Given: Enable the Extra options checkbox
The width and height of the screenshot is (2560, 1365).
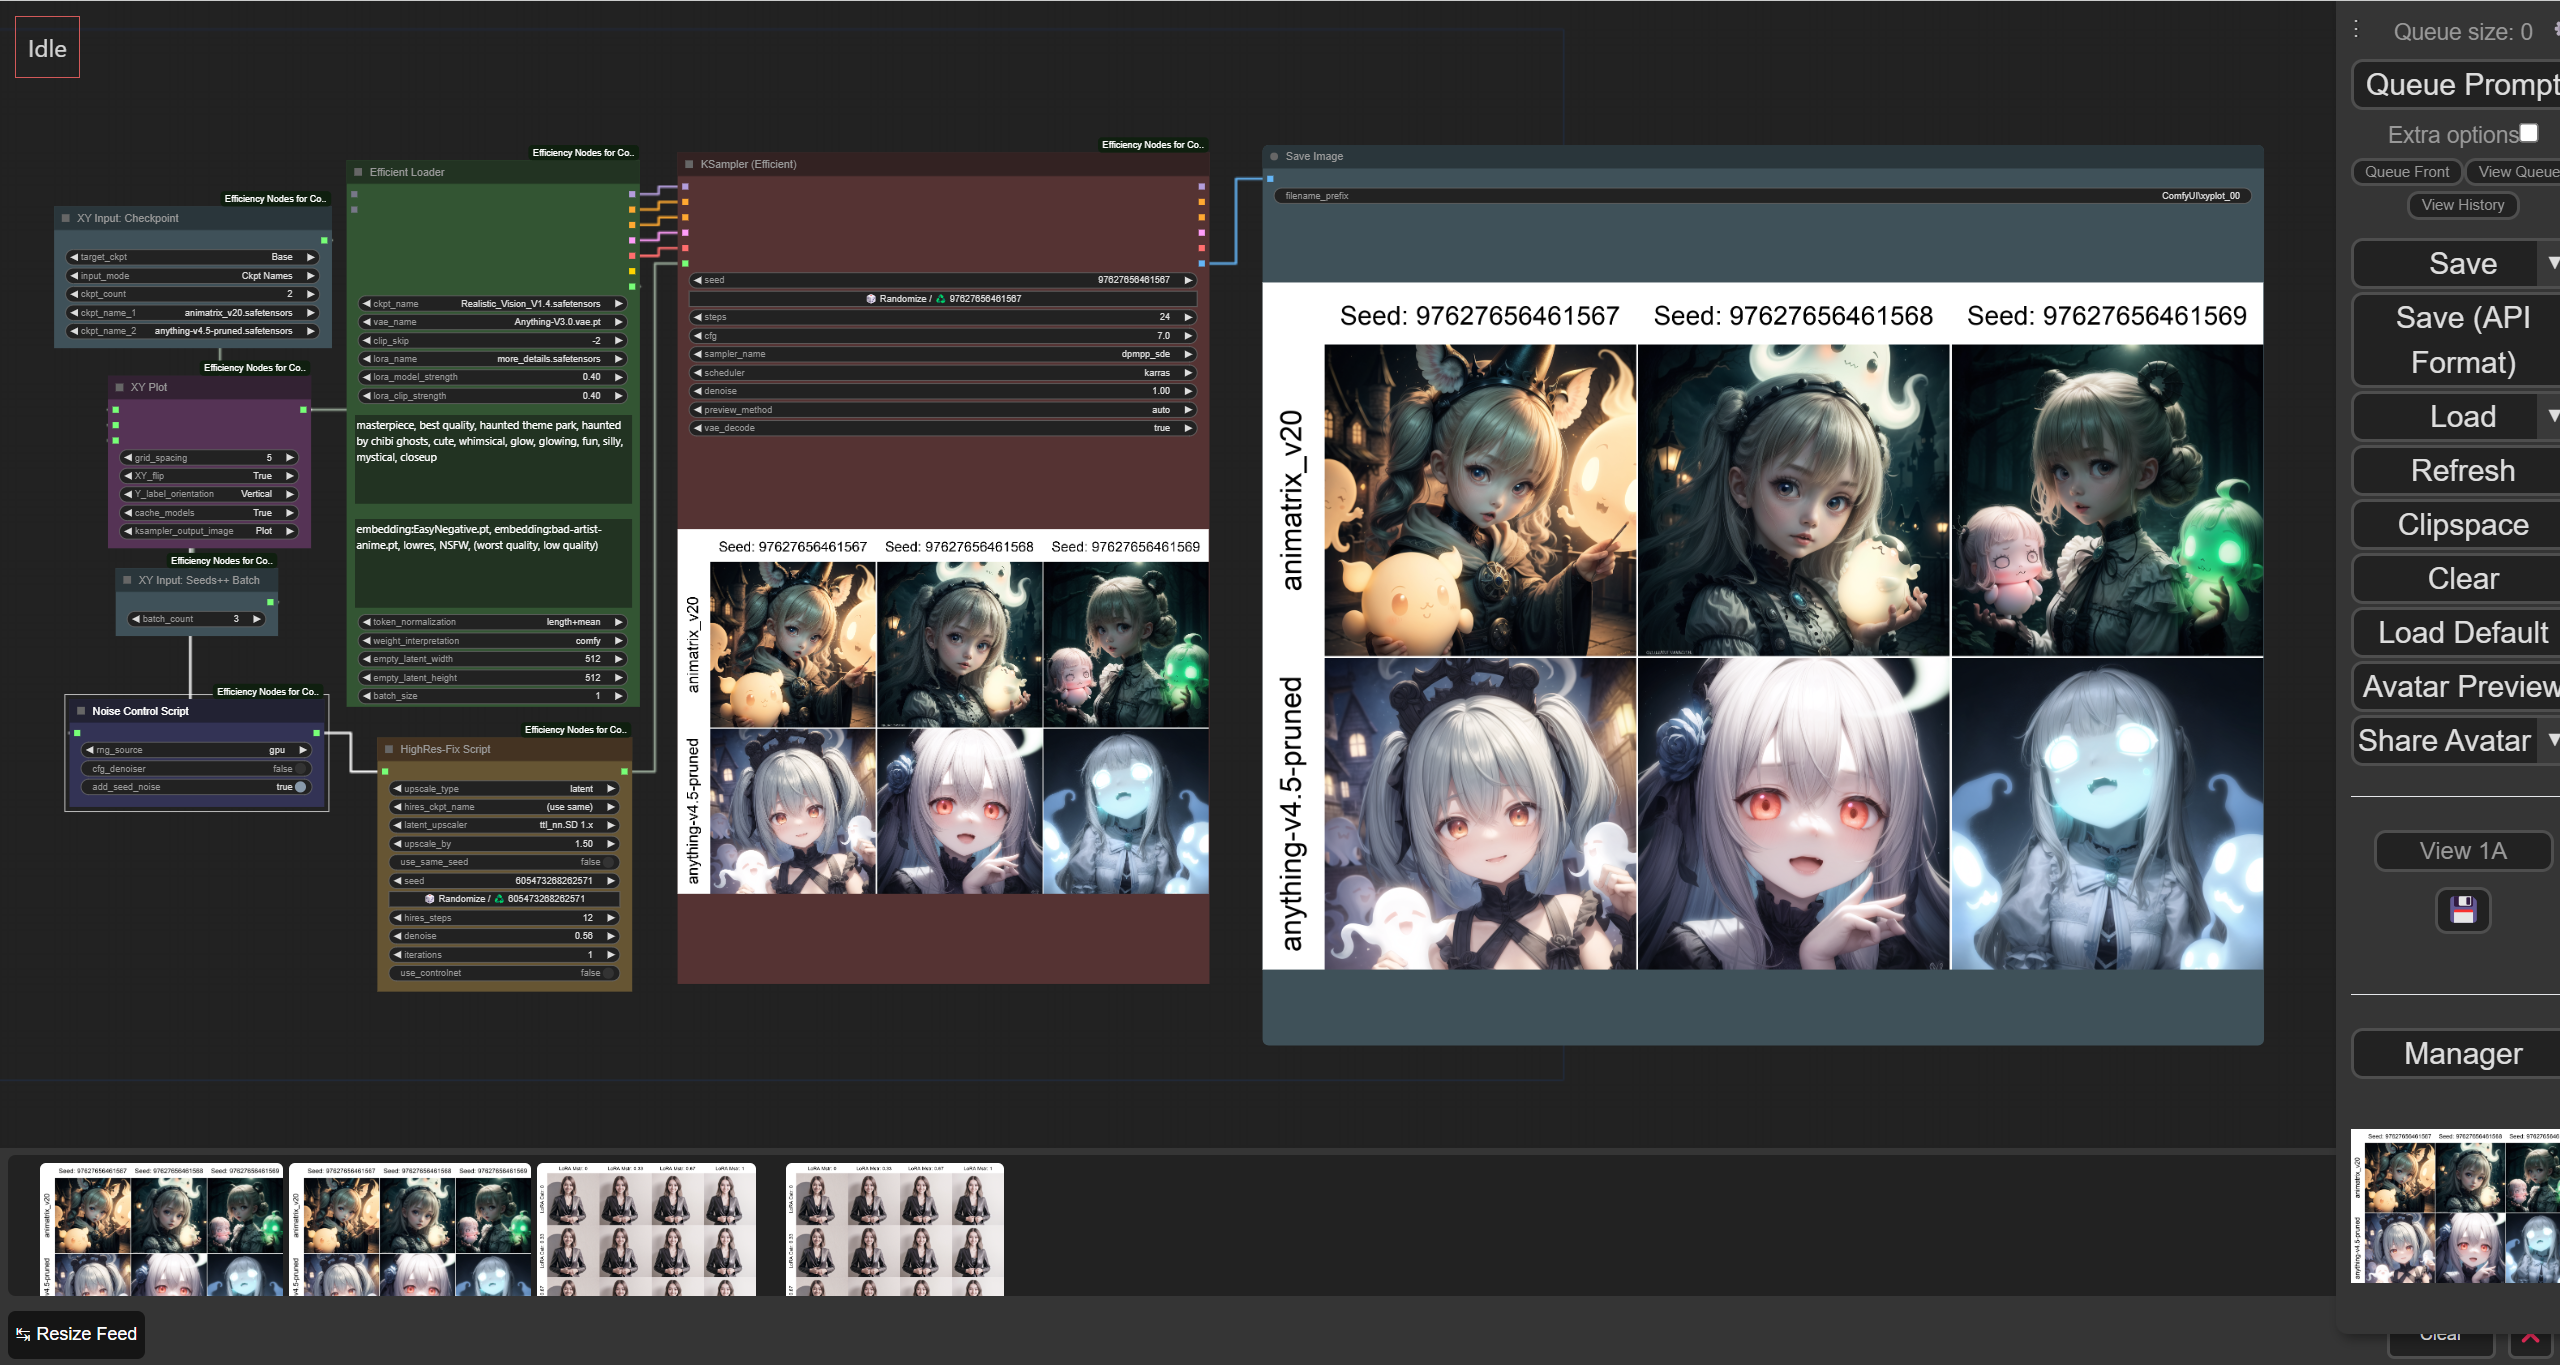Looking at the screenshot, I should (2529, 133).
